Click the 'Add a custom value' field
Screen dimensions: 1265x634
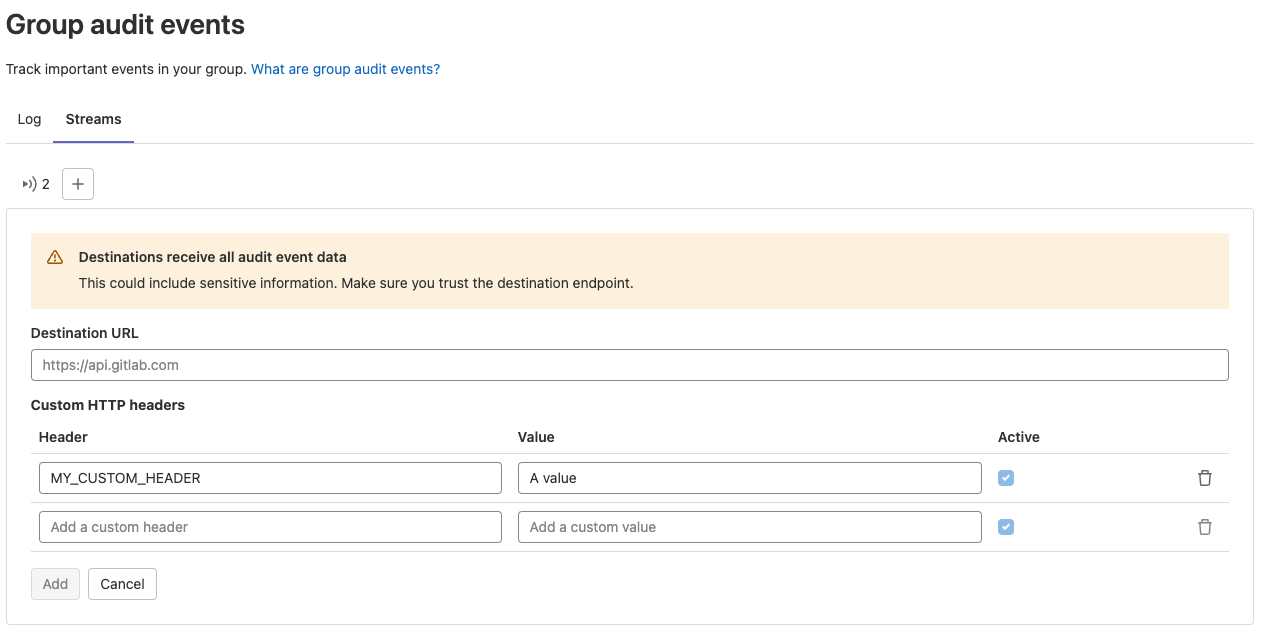tap(749, 527)
